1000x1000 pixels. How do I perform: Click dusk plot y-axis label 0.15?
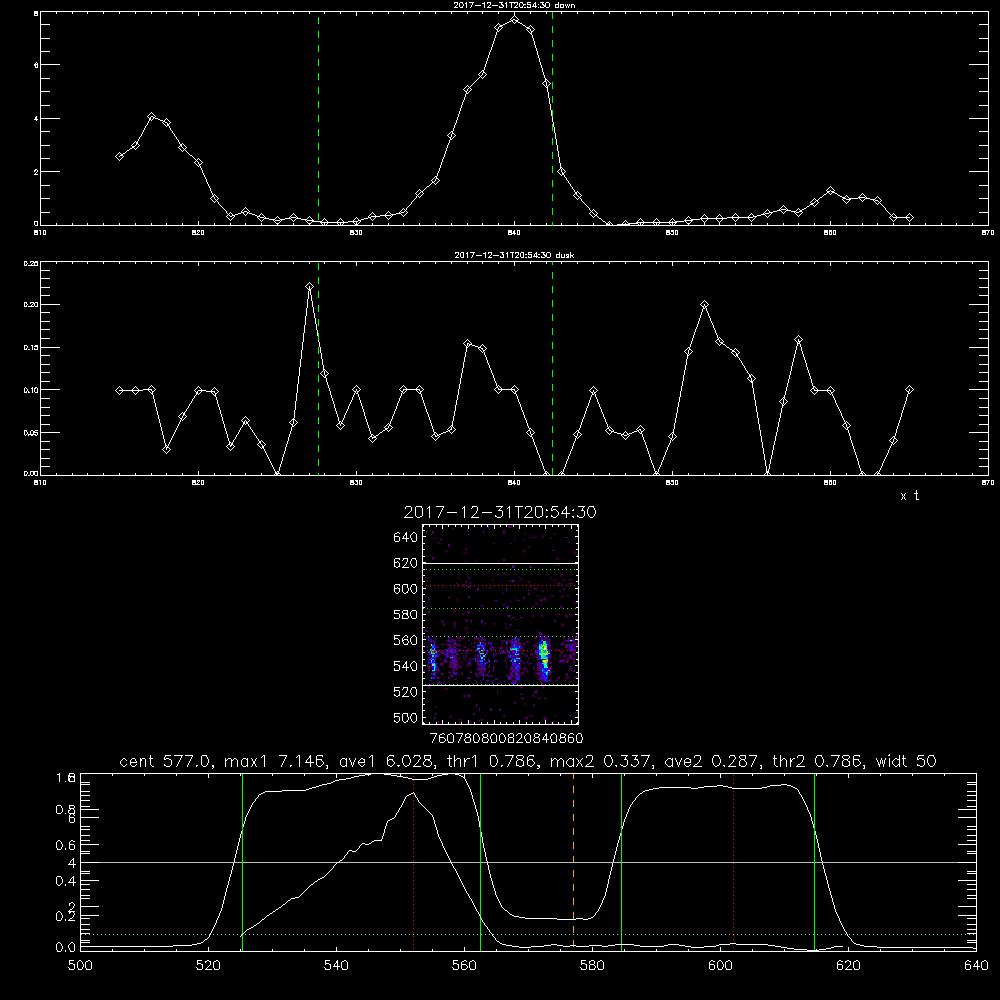click(x=31, y=348)
